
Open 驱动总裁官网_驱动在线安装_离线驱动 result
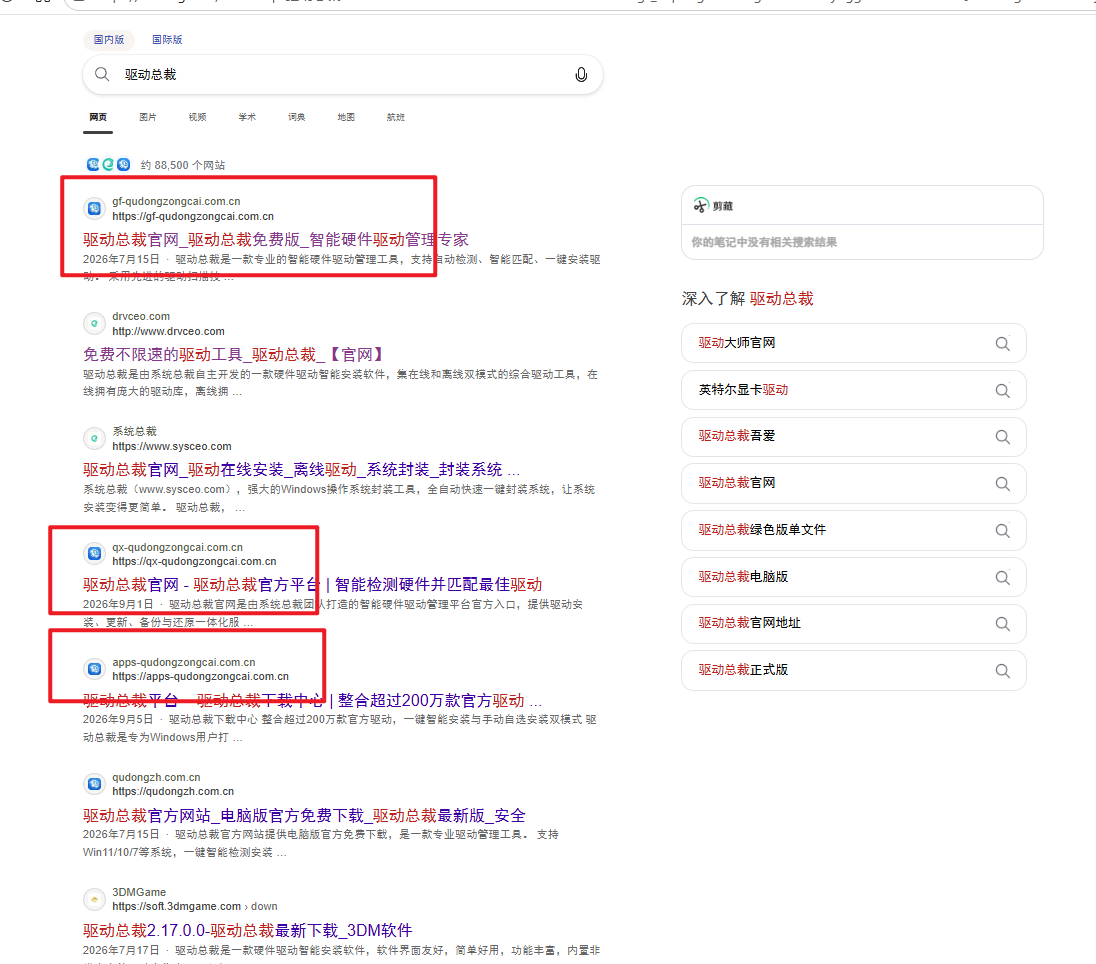pos(301,470)
